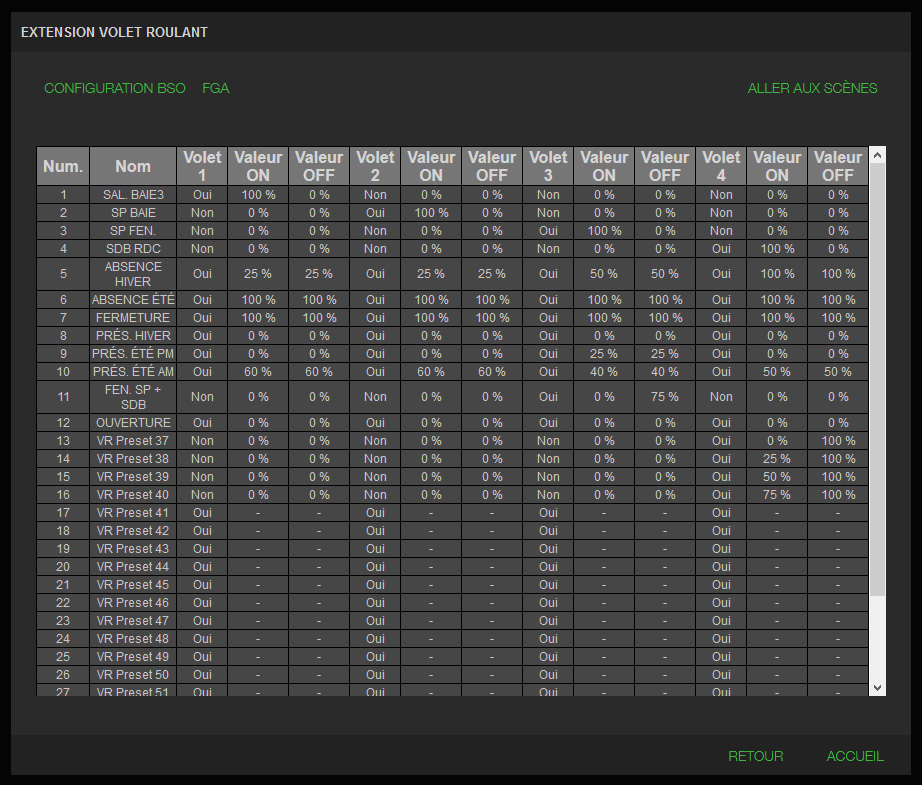Click the Num. column header

coord(63,166)
